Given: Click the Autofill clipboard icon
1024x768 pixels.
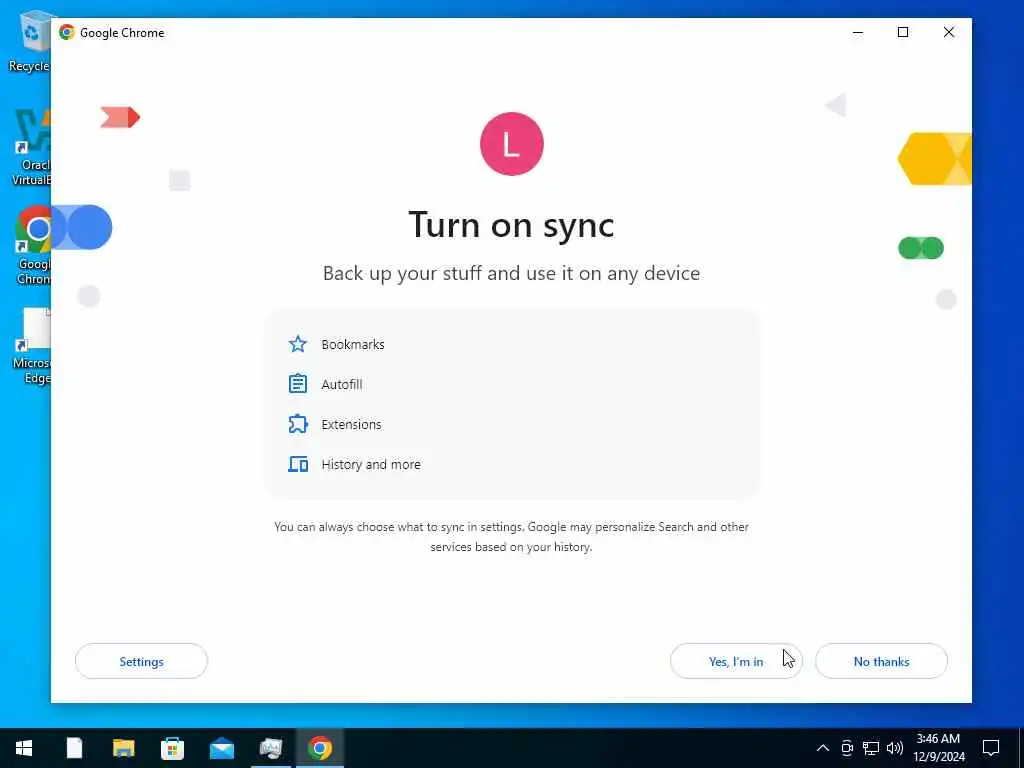Looking at the screenshot, I should pyautogui.click(x=298, y=384).
